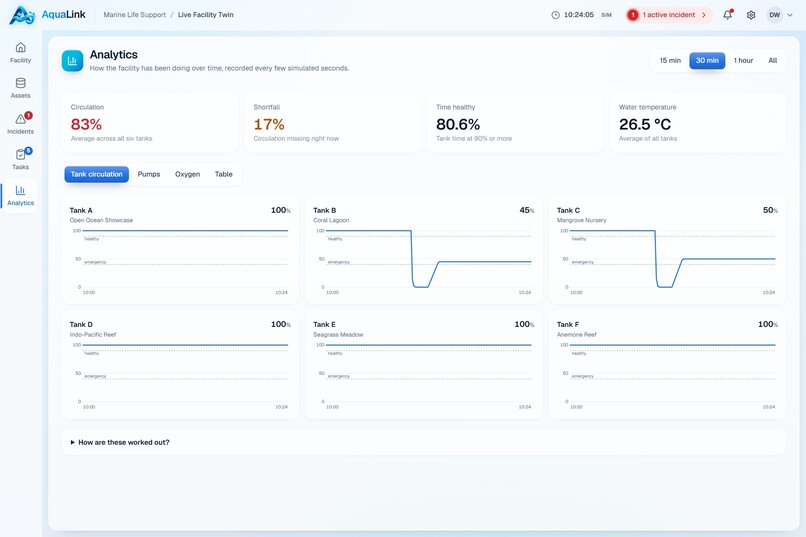The height and width of the screenshot is (537, 806).
Task: Click the 'Seagrass Meadow' subtitle
Action: click(338, 335)
